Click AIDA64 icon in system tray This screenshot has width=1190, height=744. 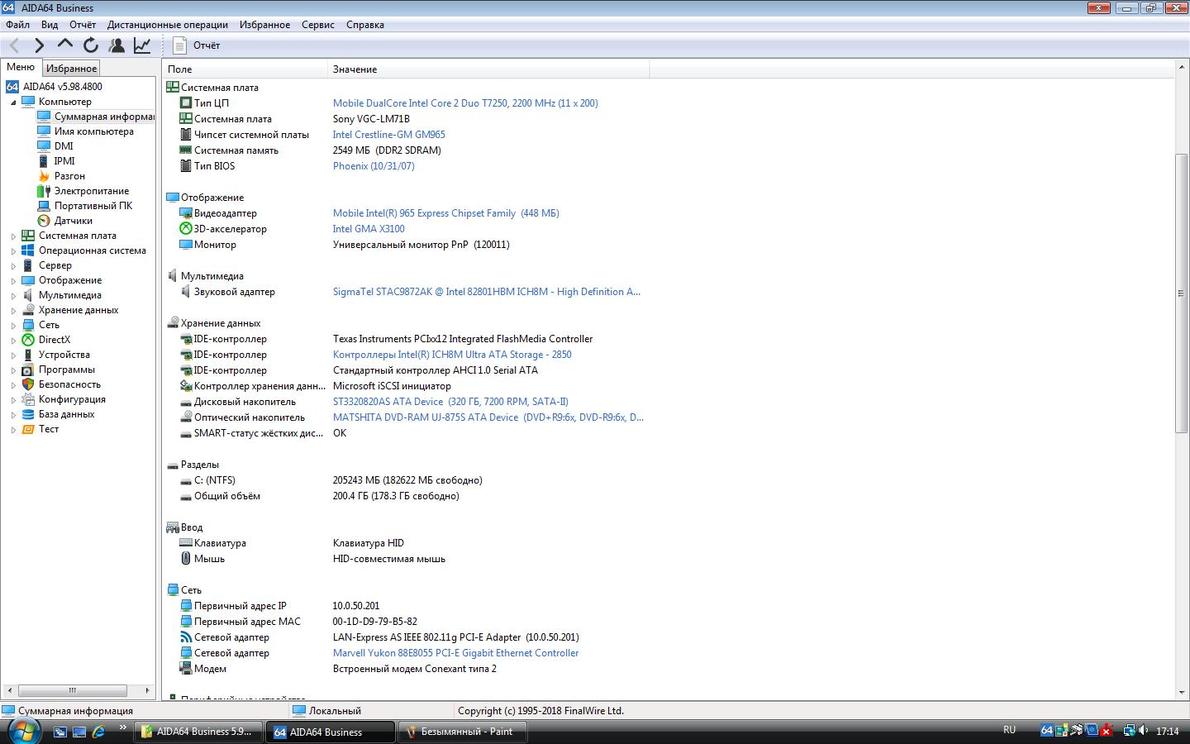[x=1047, y=730]
